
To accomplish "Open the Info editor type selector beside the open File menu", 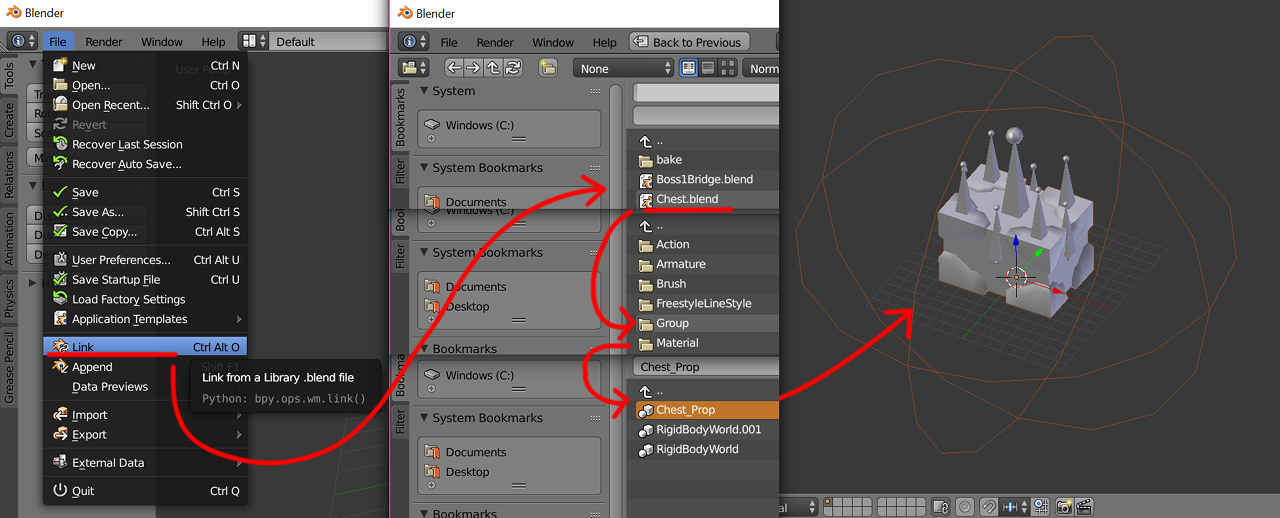I will [x=21, y=42].
